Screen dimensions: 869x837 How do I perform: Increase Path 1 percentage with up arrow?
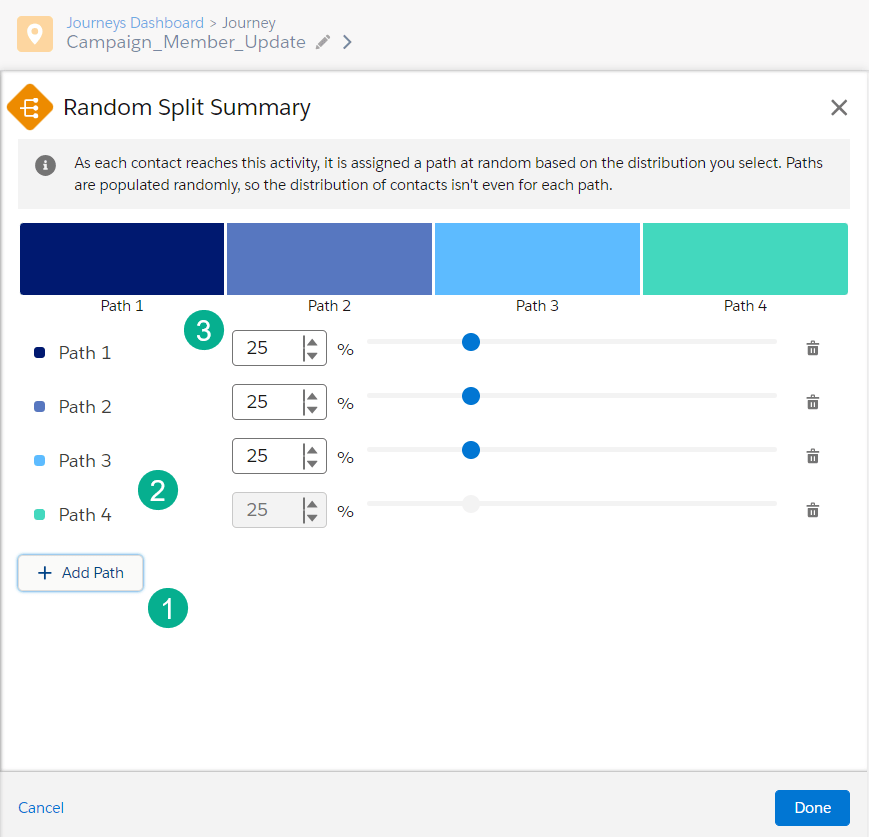pyautogui.click(x=312, y=341)
